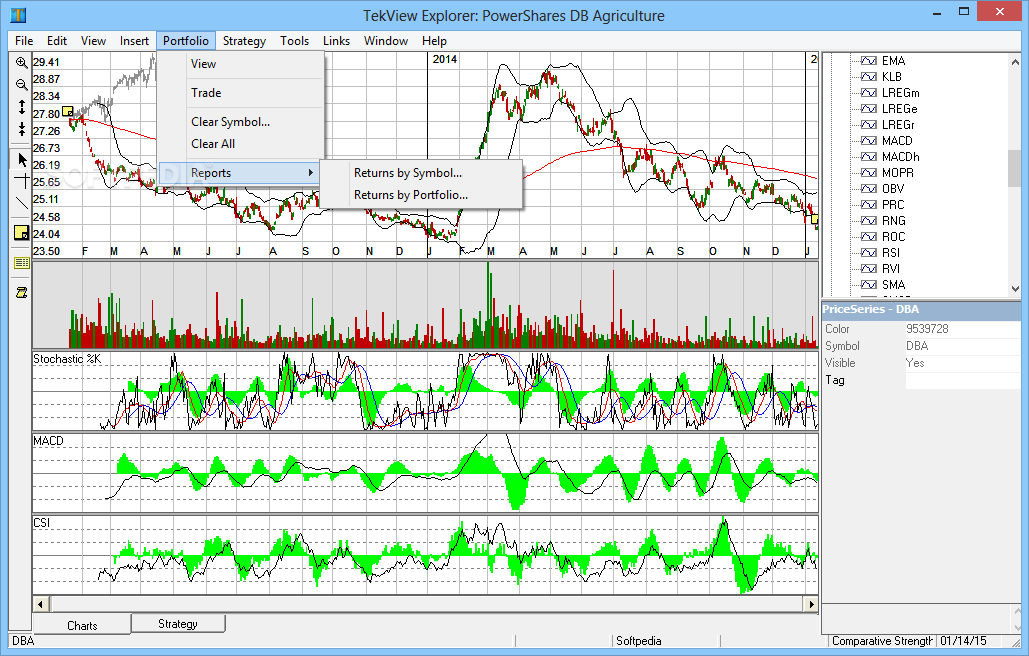This screenshot has height=656, width=1029.
Task: Click the chart scrollbar right arrow
Action: pyautogui.click(x=811, y=604)
